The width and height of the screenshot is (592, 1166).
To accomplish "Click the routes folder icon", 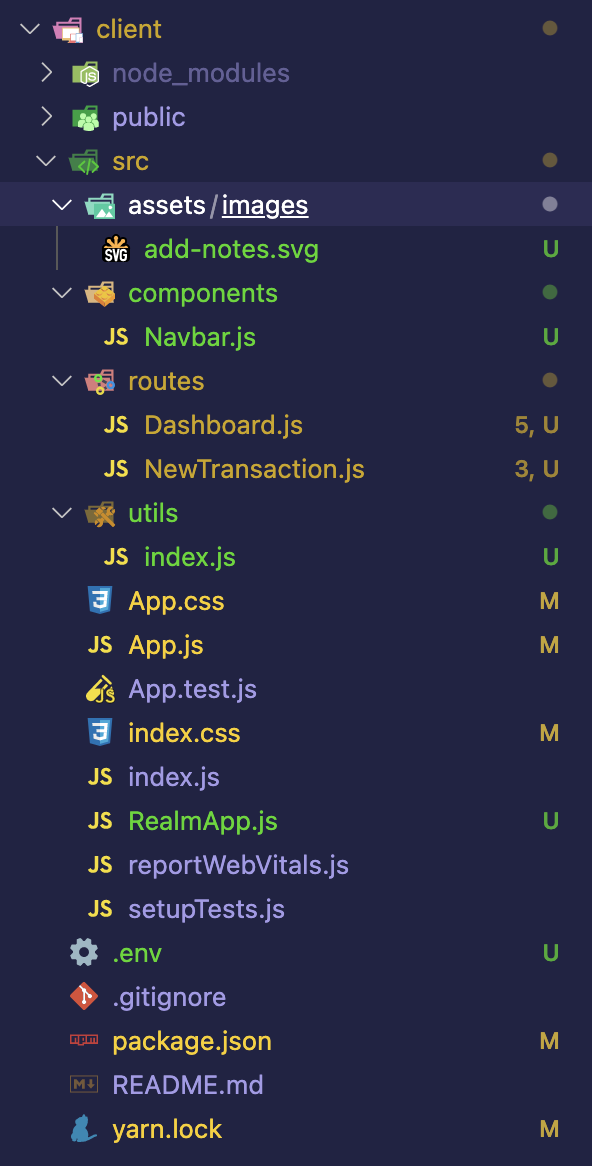I will click(x=100, y=381).
